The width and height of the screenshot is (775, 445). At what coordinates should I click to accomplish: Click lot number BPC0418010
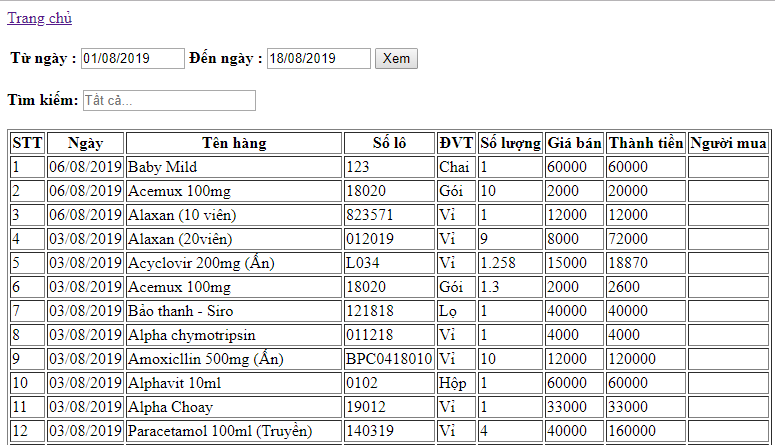[389, 359]
